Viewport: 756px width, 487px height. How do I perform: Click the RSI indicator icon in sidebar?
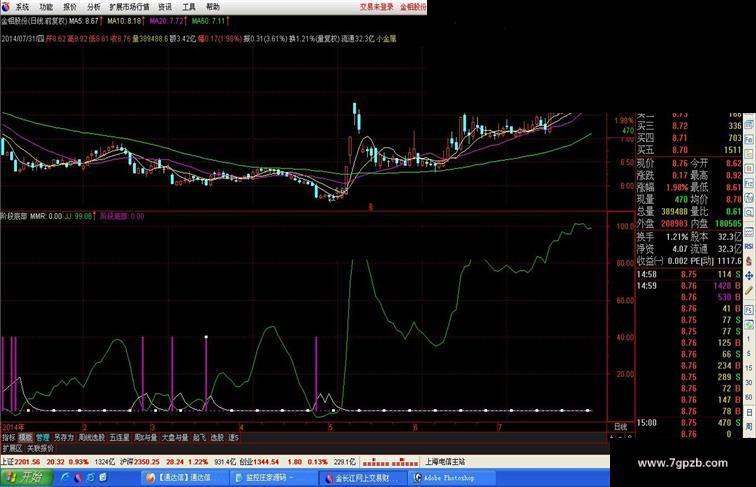coord(749,246)
